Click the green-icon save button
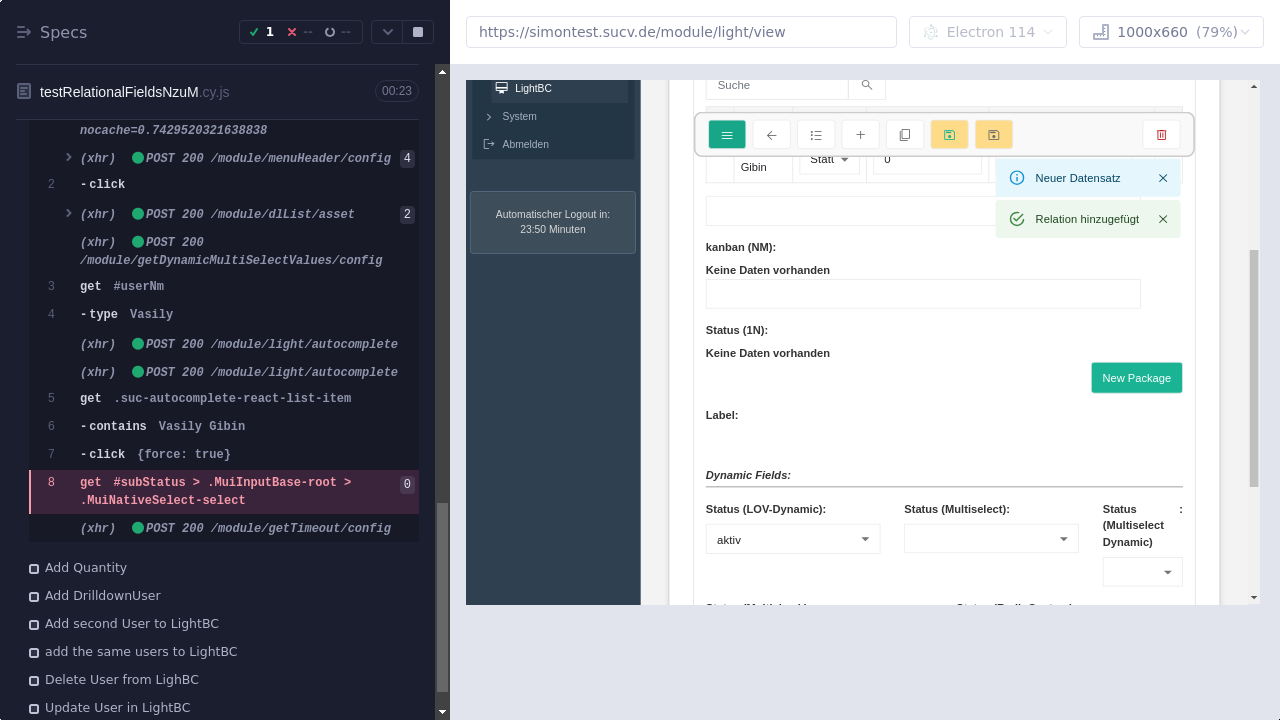Image resolution: width=1280 pixels, height=720 pixels. coord(949,135)
